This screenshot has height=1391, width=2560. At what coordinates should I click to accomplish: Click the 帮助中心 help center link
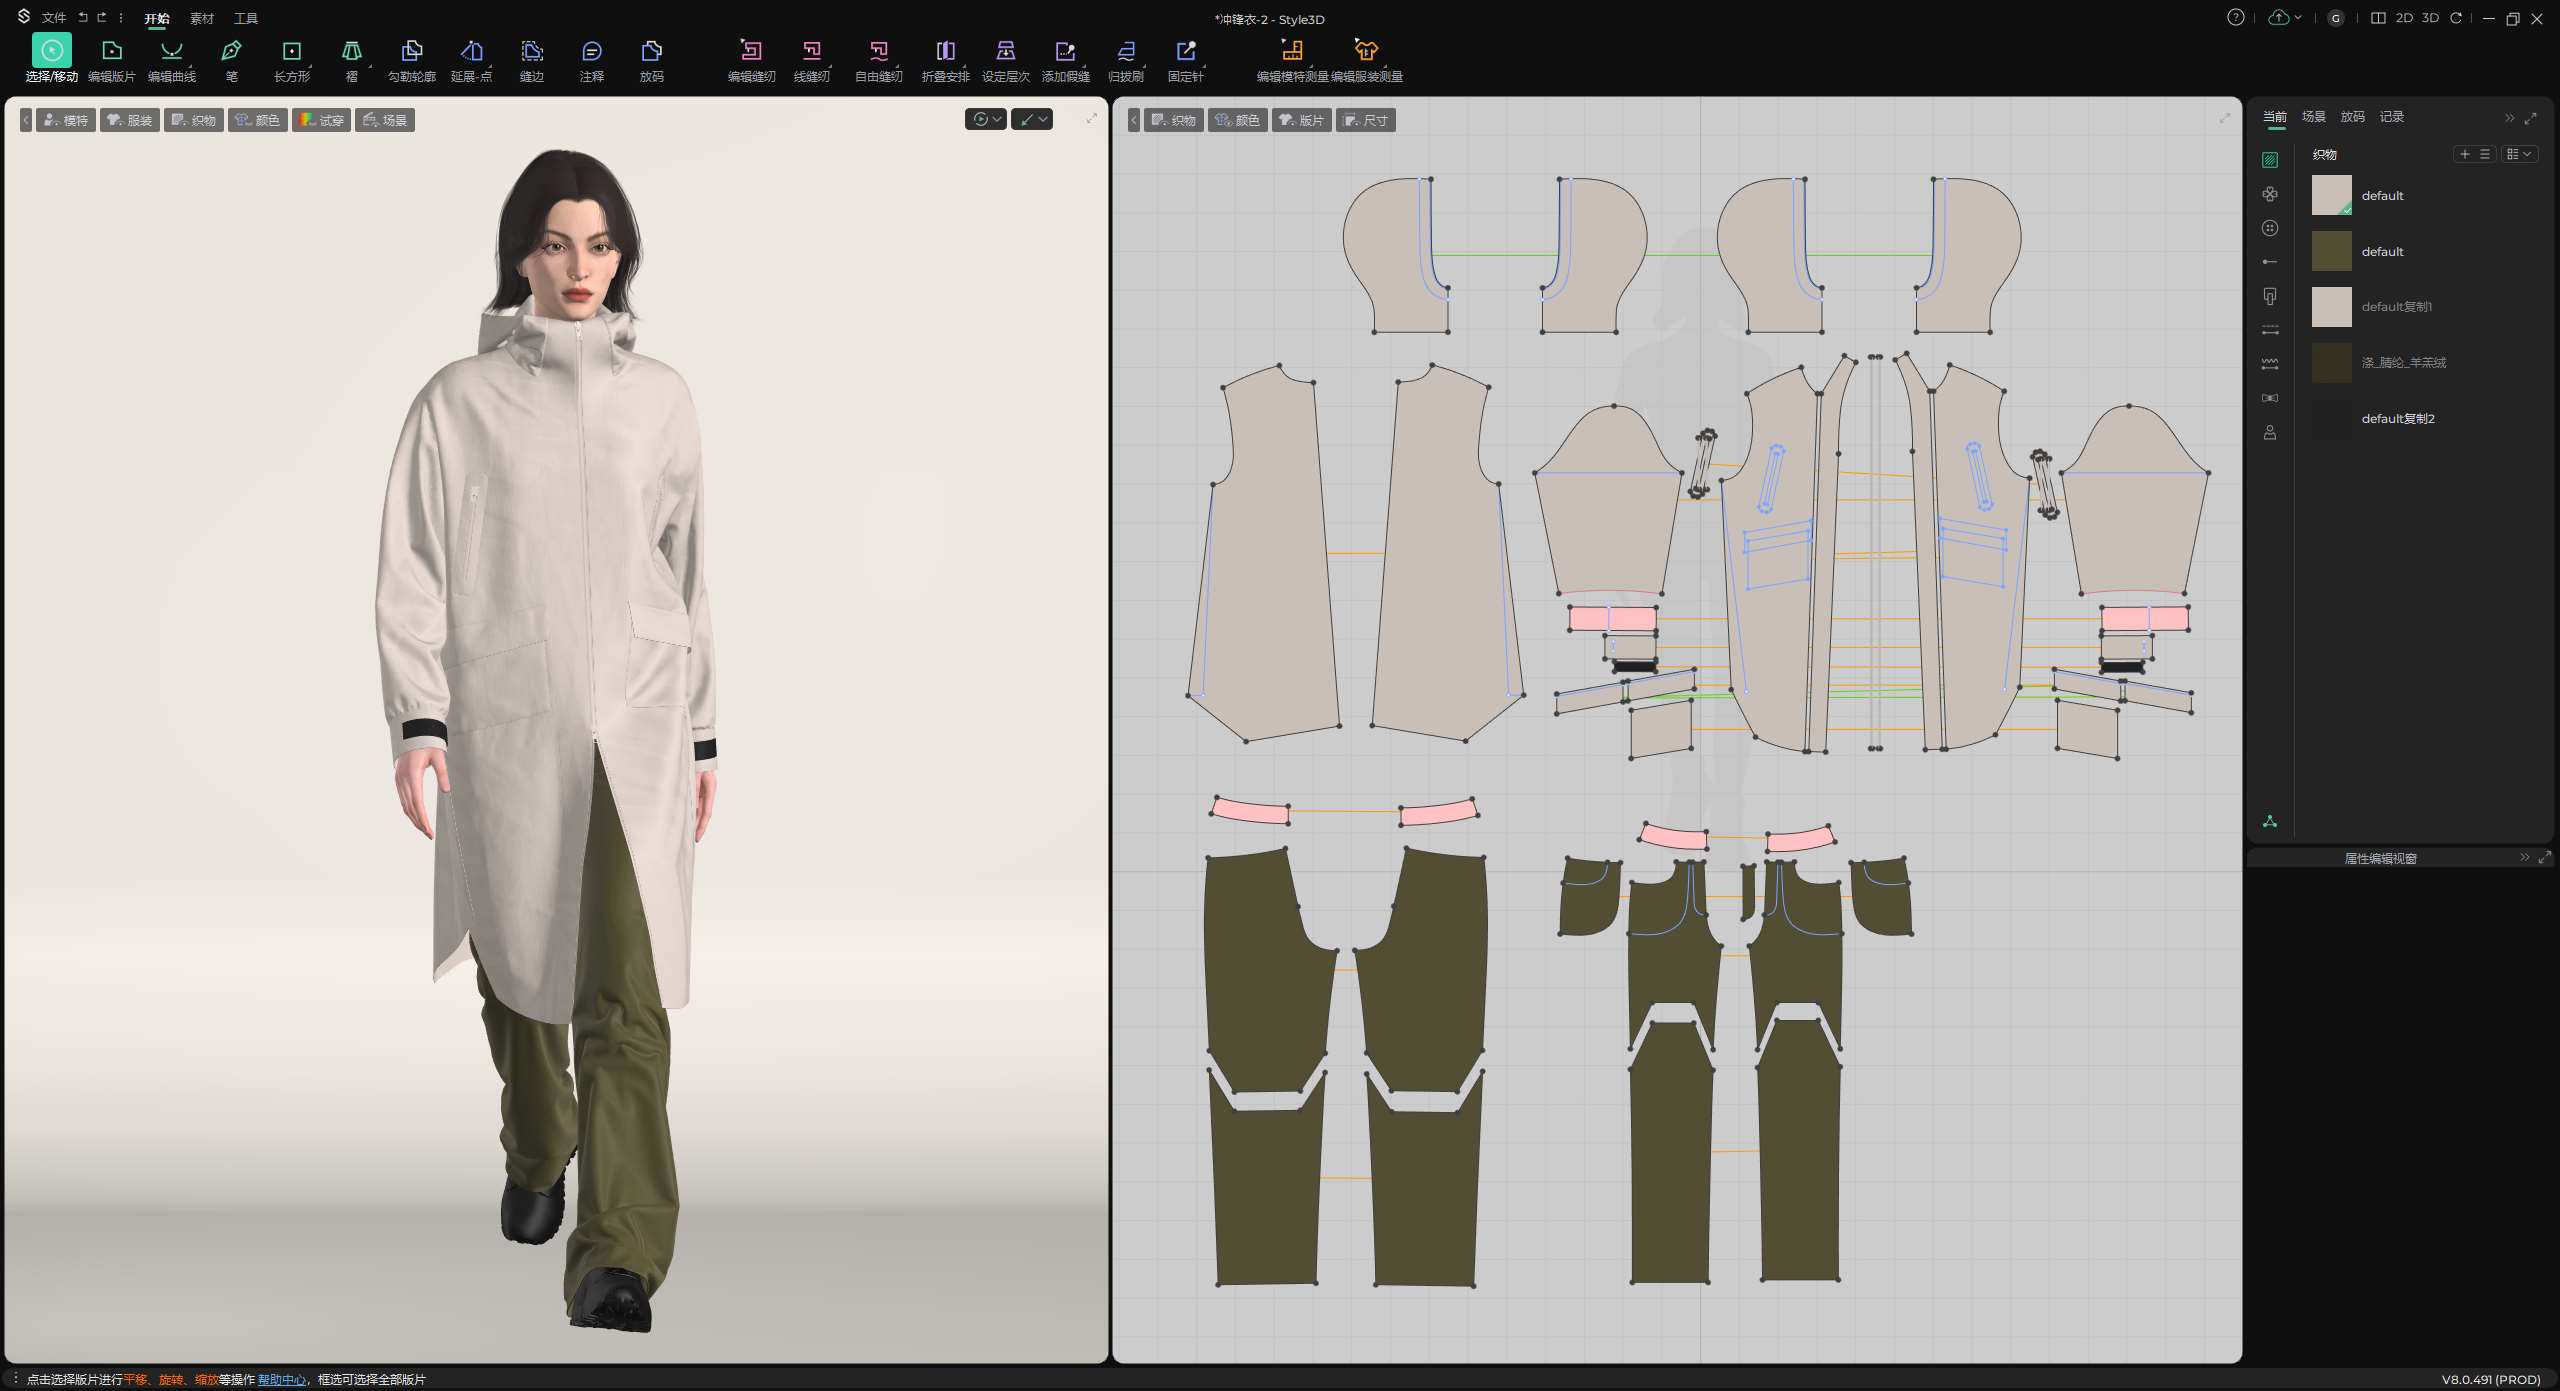(282, 1379)
